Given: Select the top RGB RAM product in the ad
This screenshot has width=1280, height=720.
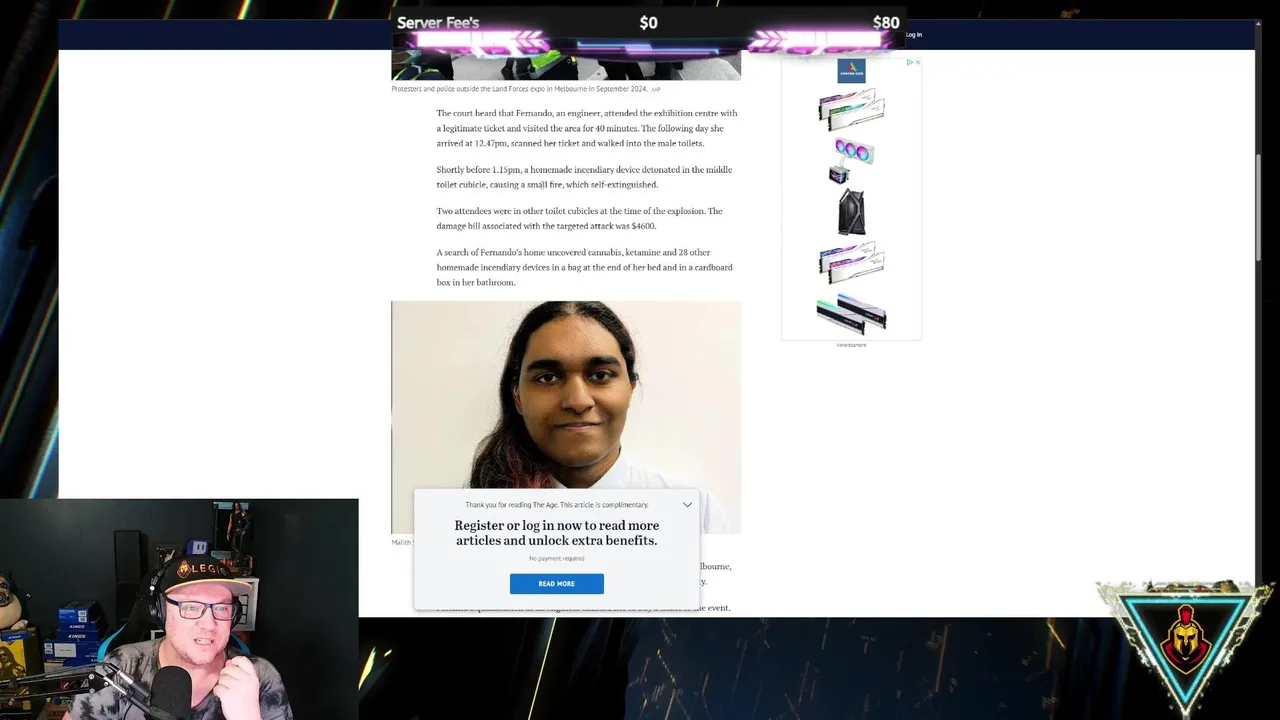Looking at the screenshot, I should pos(851,109).
